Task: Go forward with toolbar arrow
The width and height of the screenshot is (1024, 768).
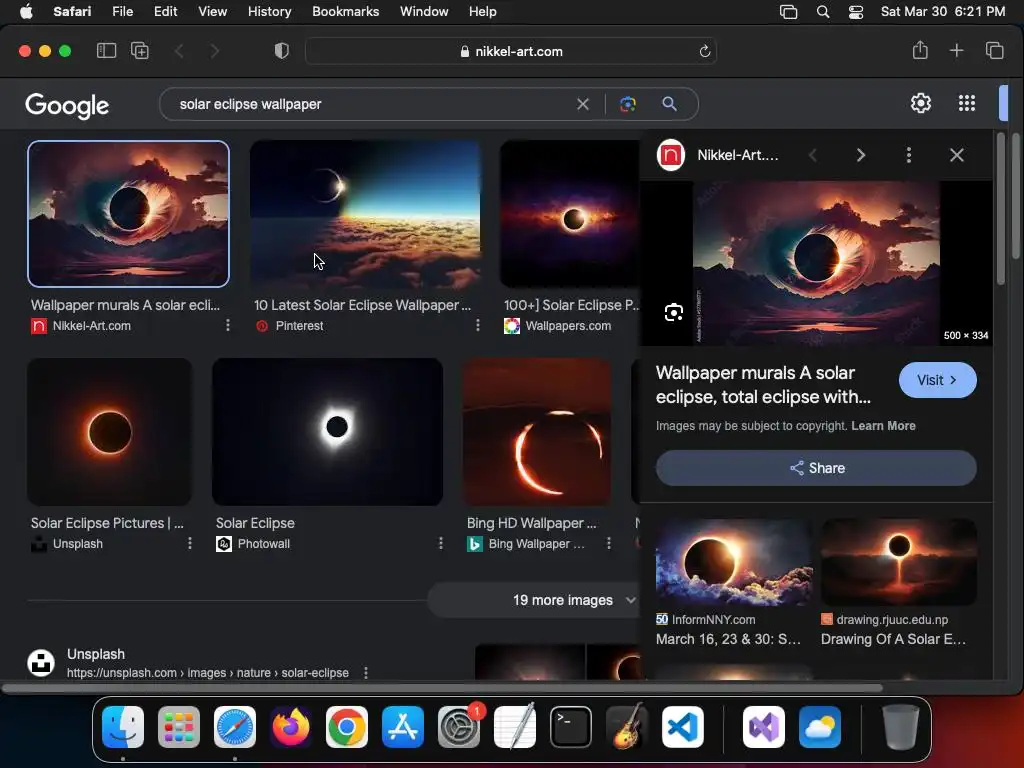Action: tap(214, 51)
